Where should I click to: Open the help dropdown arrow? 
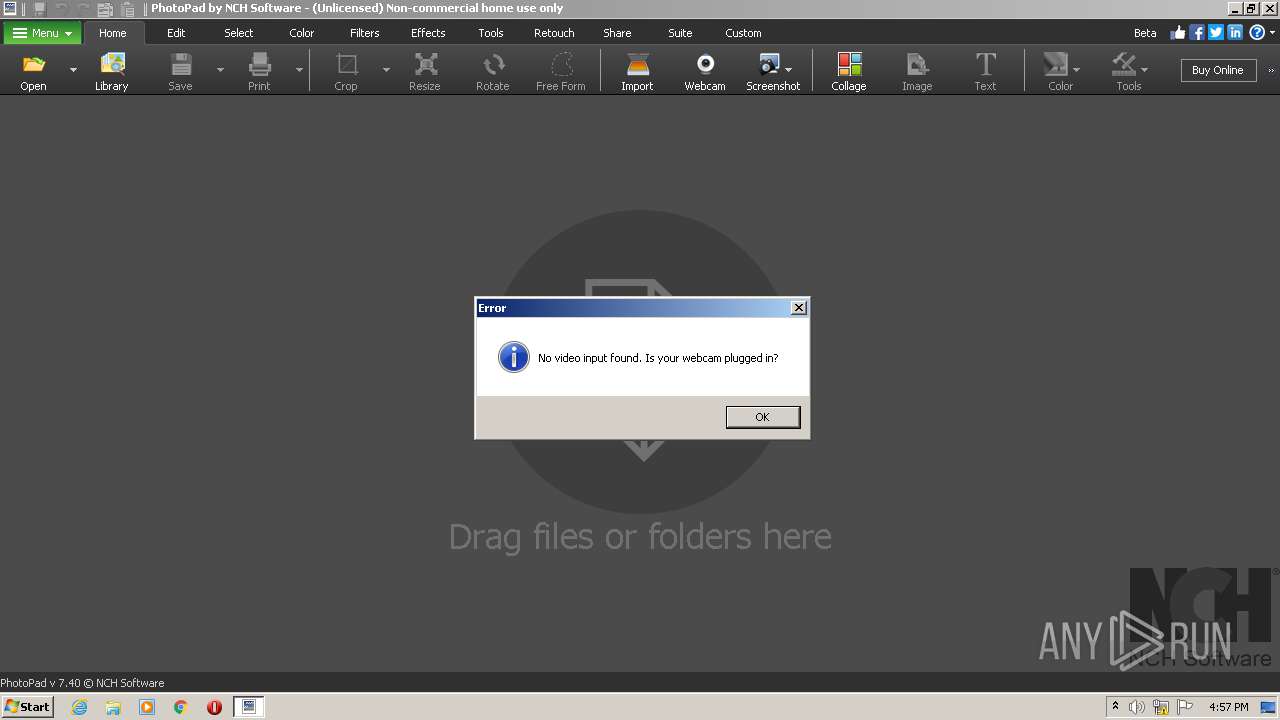click(1272, 33)
